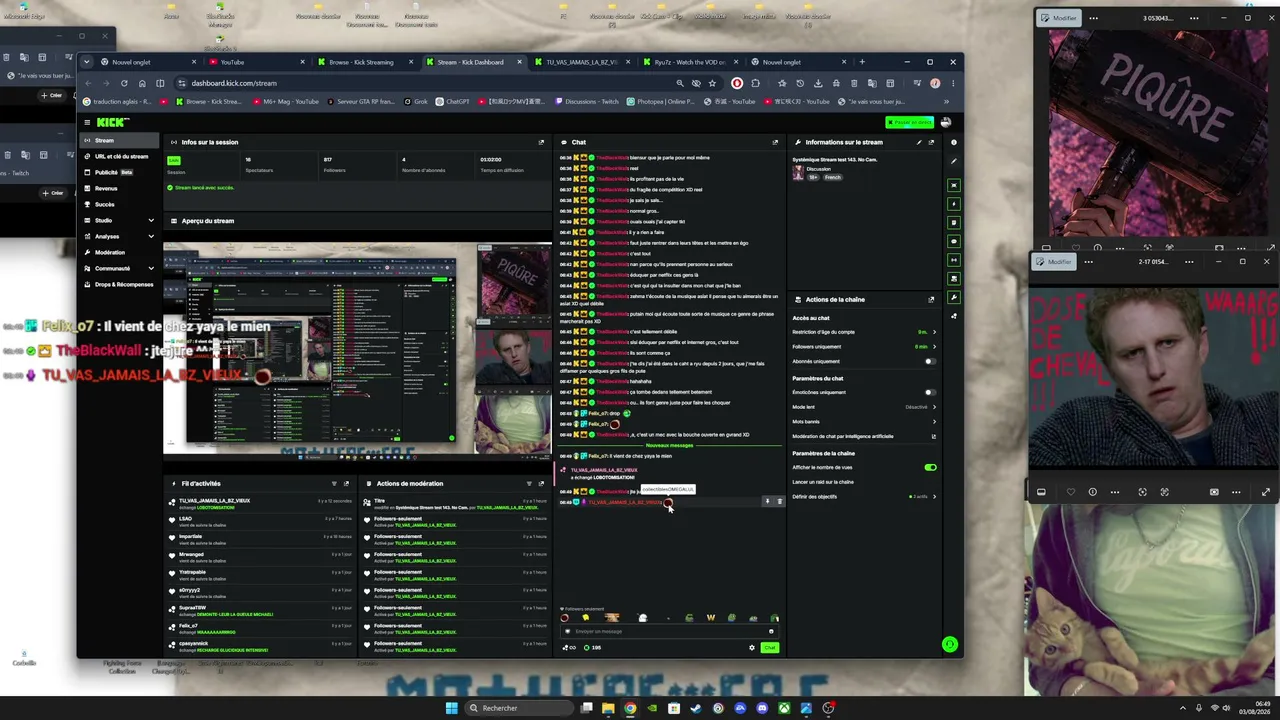1280x720 pixels.
Task: Open URL et clé du stream page
Action: (x=119, y=156)
